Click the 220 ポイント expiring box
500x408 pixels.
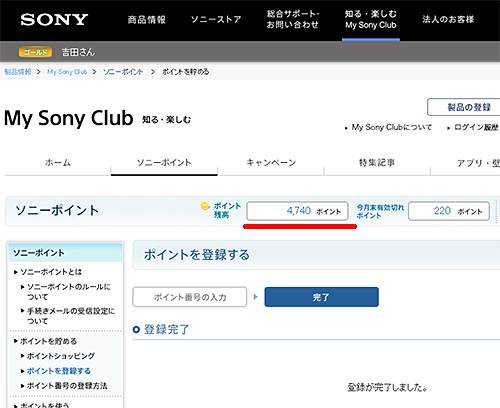click(449, 211)
